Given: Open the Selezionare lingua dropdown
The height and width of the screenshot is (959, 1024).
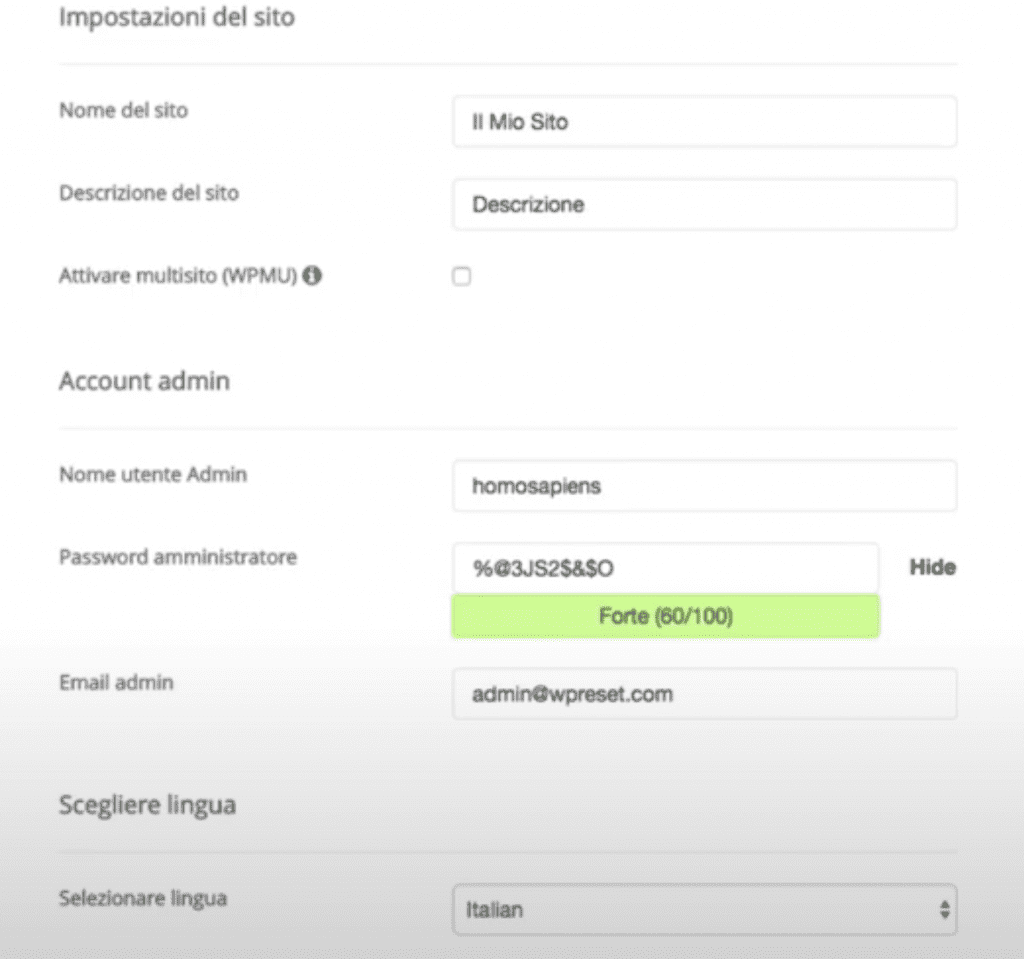Looking at the screenshot, I should [x=705, y=909].
